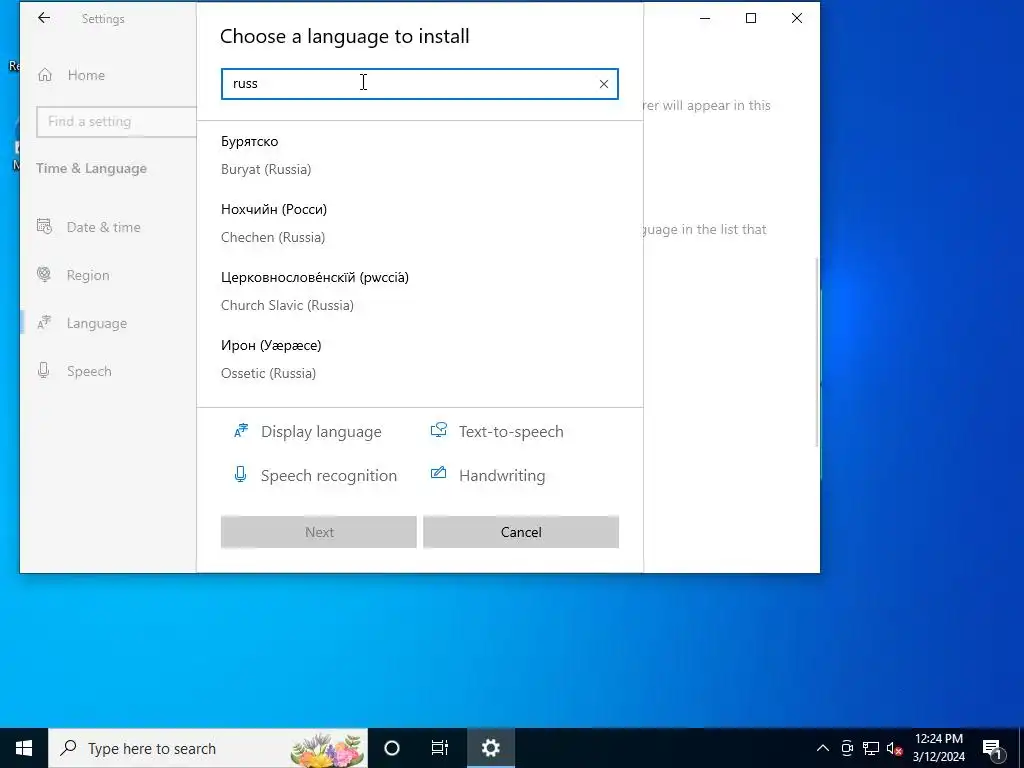Viewport: 1024px width, 768px height.
Task: Close the Settings window
Action: [797, 18]
